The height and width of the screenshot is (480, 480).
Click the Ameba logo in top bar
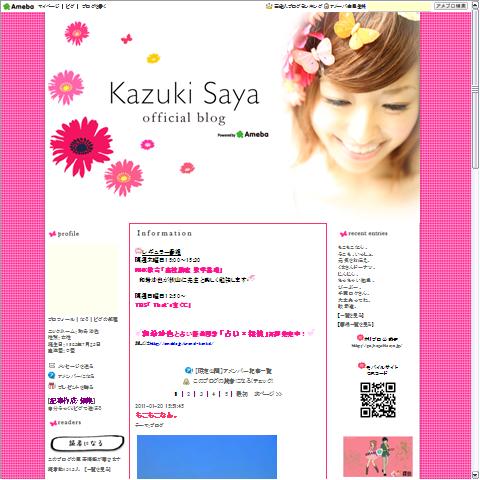tap(18, 6)
